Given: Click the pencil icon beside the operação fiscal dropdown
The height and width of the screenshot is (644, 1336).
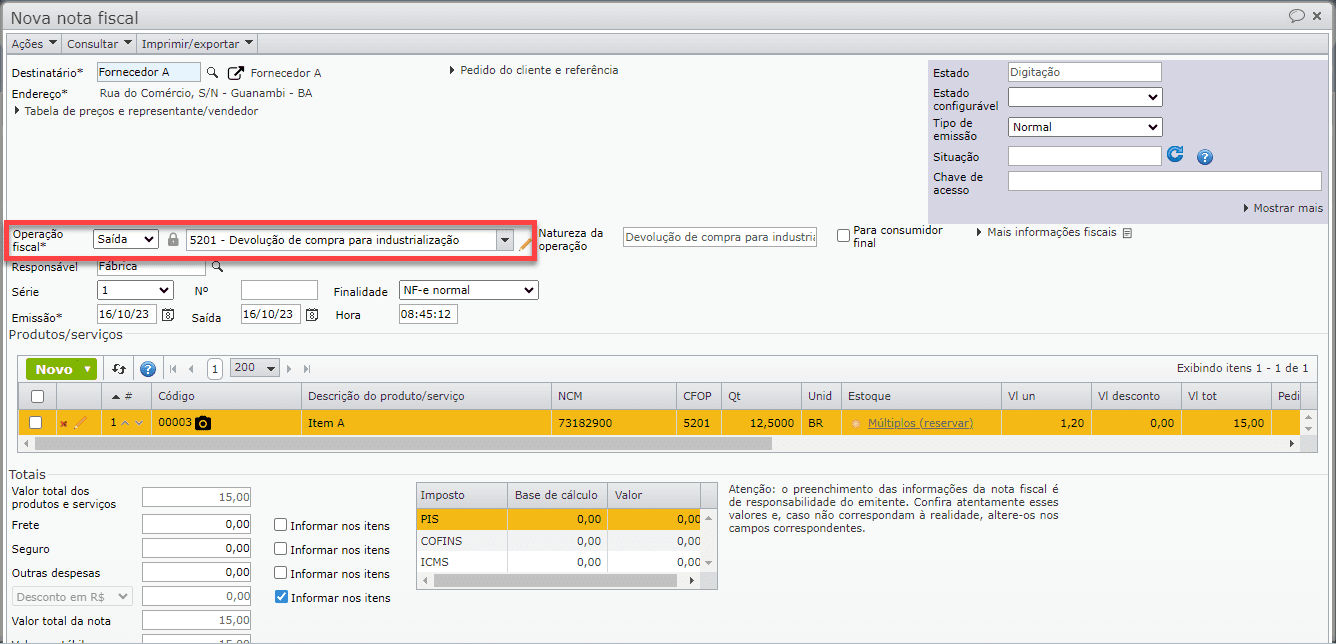Looking at the screenshot, I should pyautogui.click(x=525, y=241).
